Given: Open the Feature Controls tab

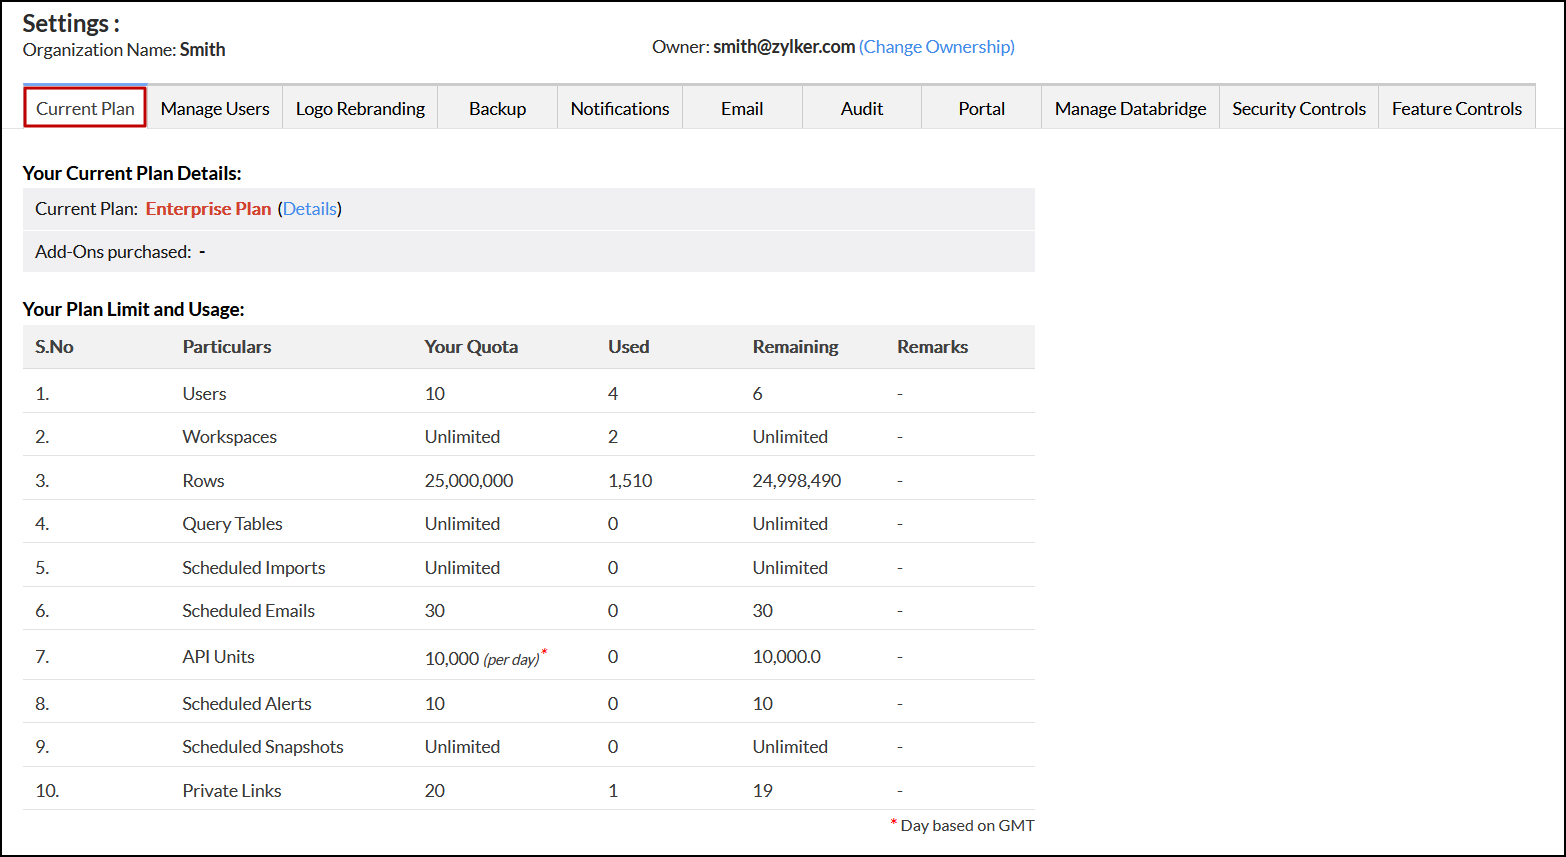Looking at the screenshot, I should click(1456, 108).
